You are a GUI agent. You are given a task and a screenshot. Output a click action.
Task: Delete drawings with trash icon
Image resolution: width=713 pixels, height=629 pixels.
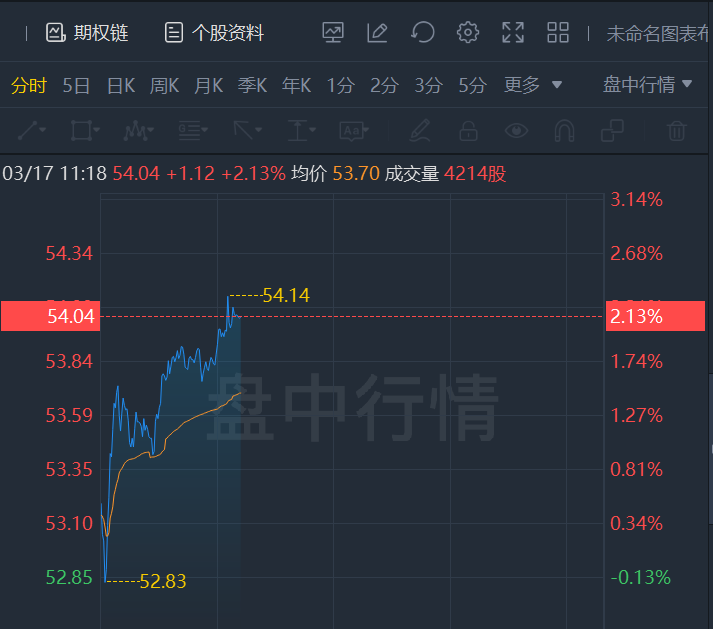coord(677,130)
